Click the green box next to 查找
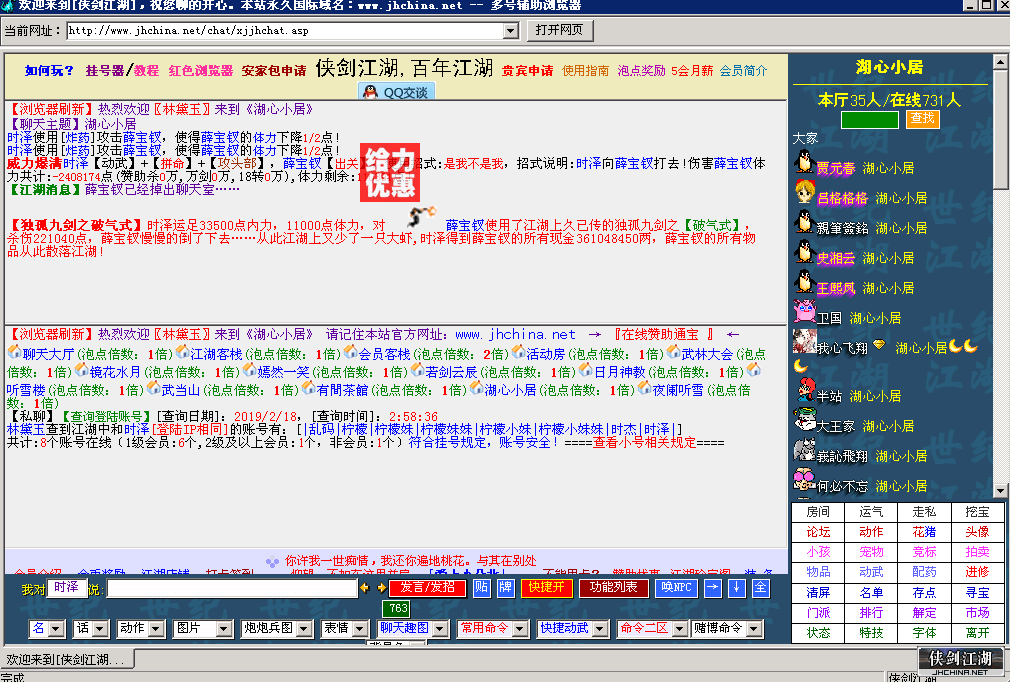This screenshot has height=682, width=1010. pos(870,120)
